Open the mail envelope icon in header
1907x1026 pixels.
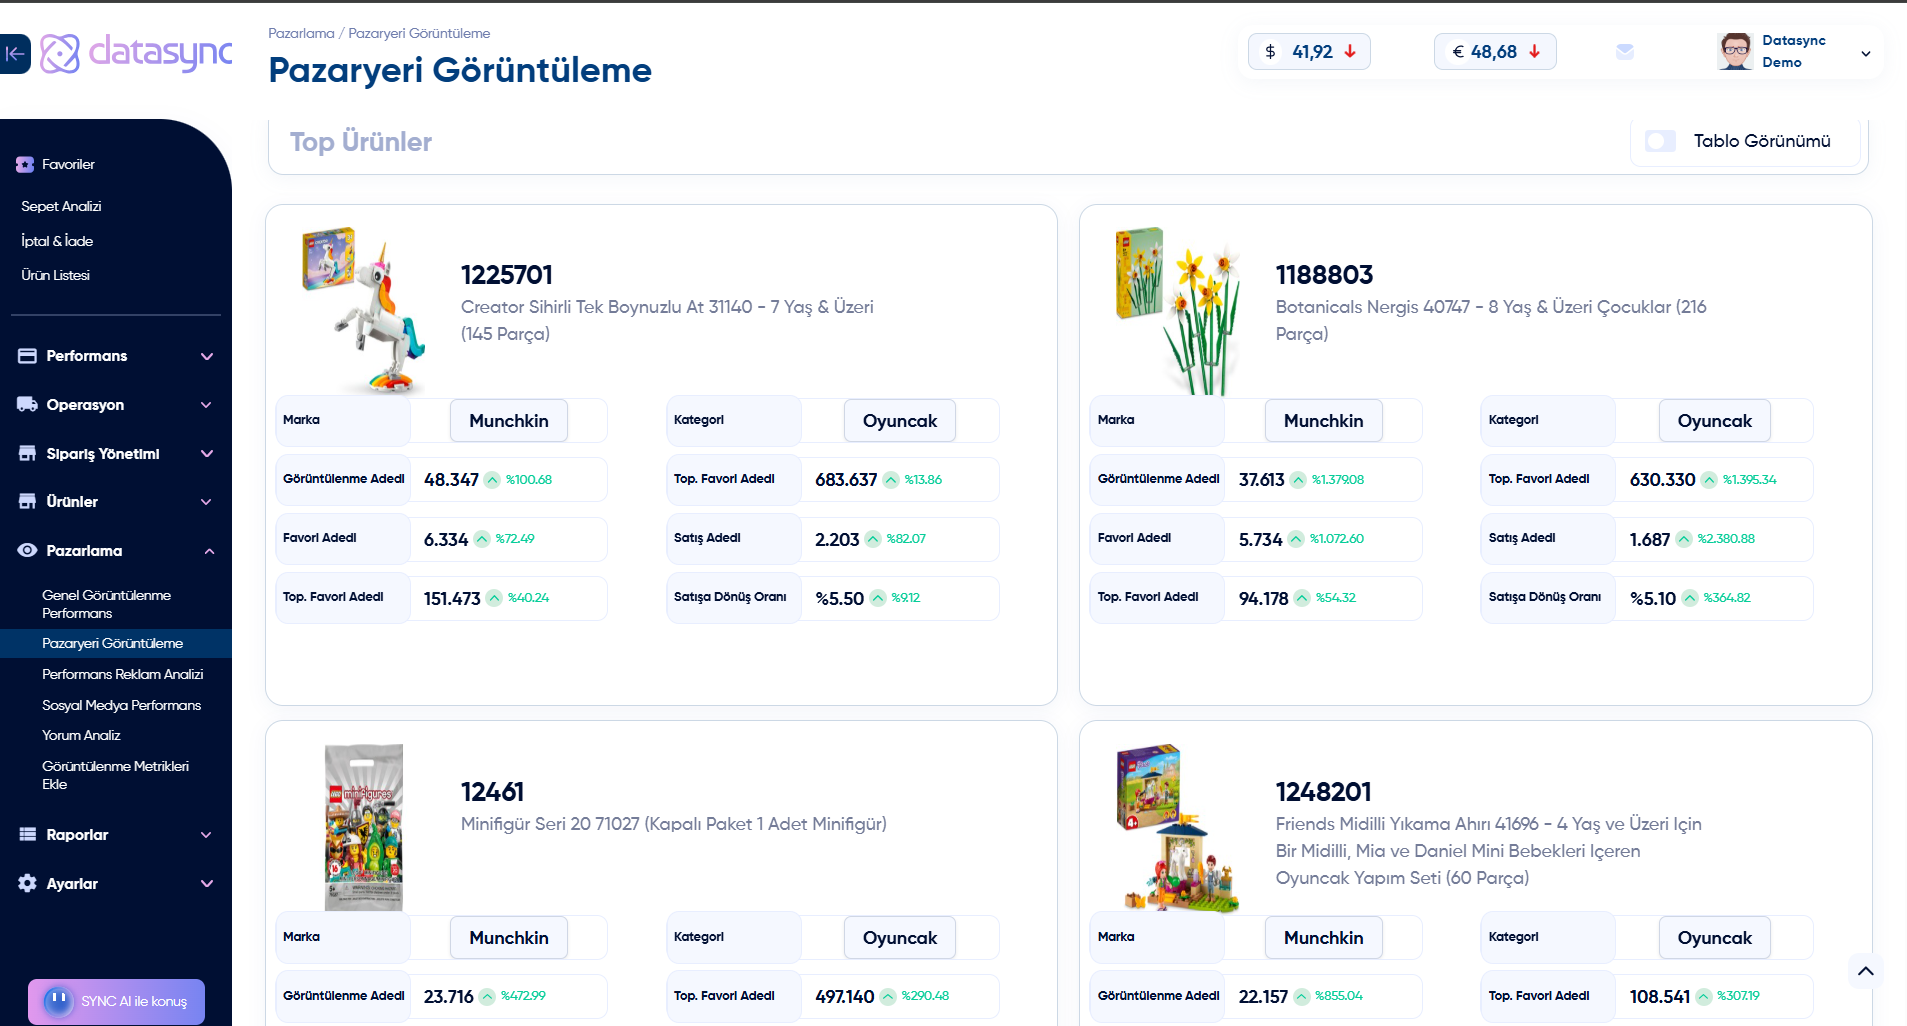click(1625, 52)
